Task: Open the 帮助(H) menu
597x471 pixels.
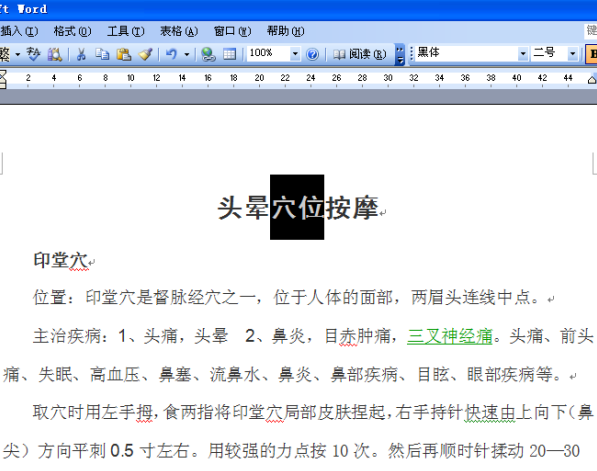Action: (x=285, y=31)
